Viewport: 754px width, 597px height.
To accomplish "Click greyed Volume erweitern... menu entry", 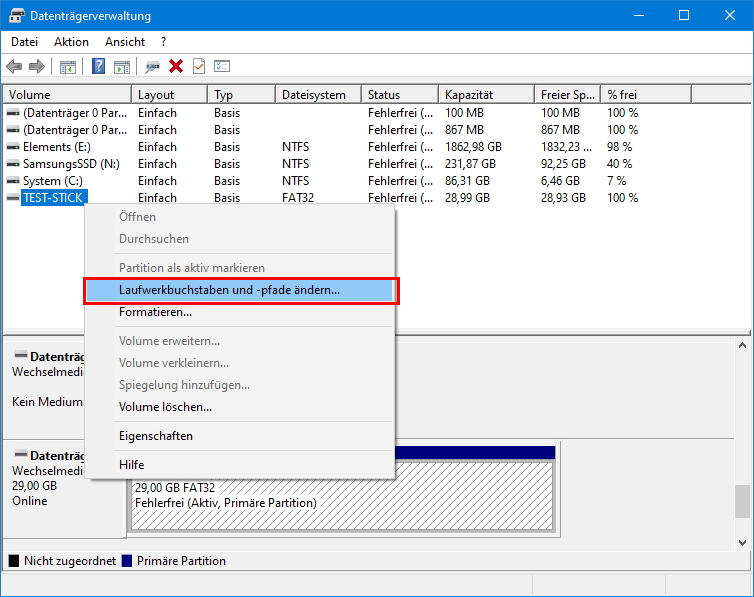I will point(240,341).
